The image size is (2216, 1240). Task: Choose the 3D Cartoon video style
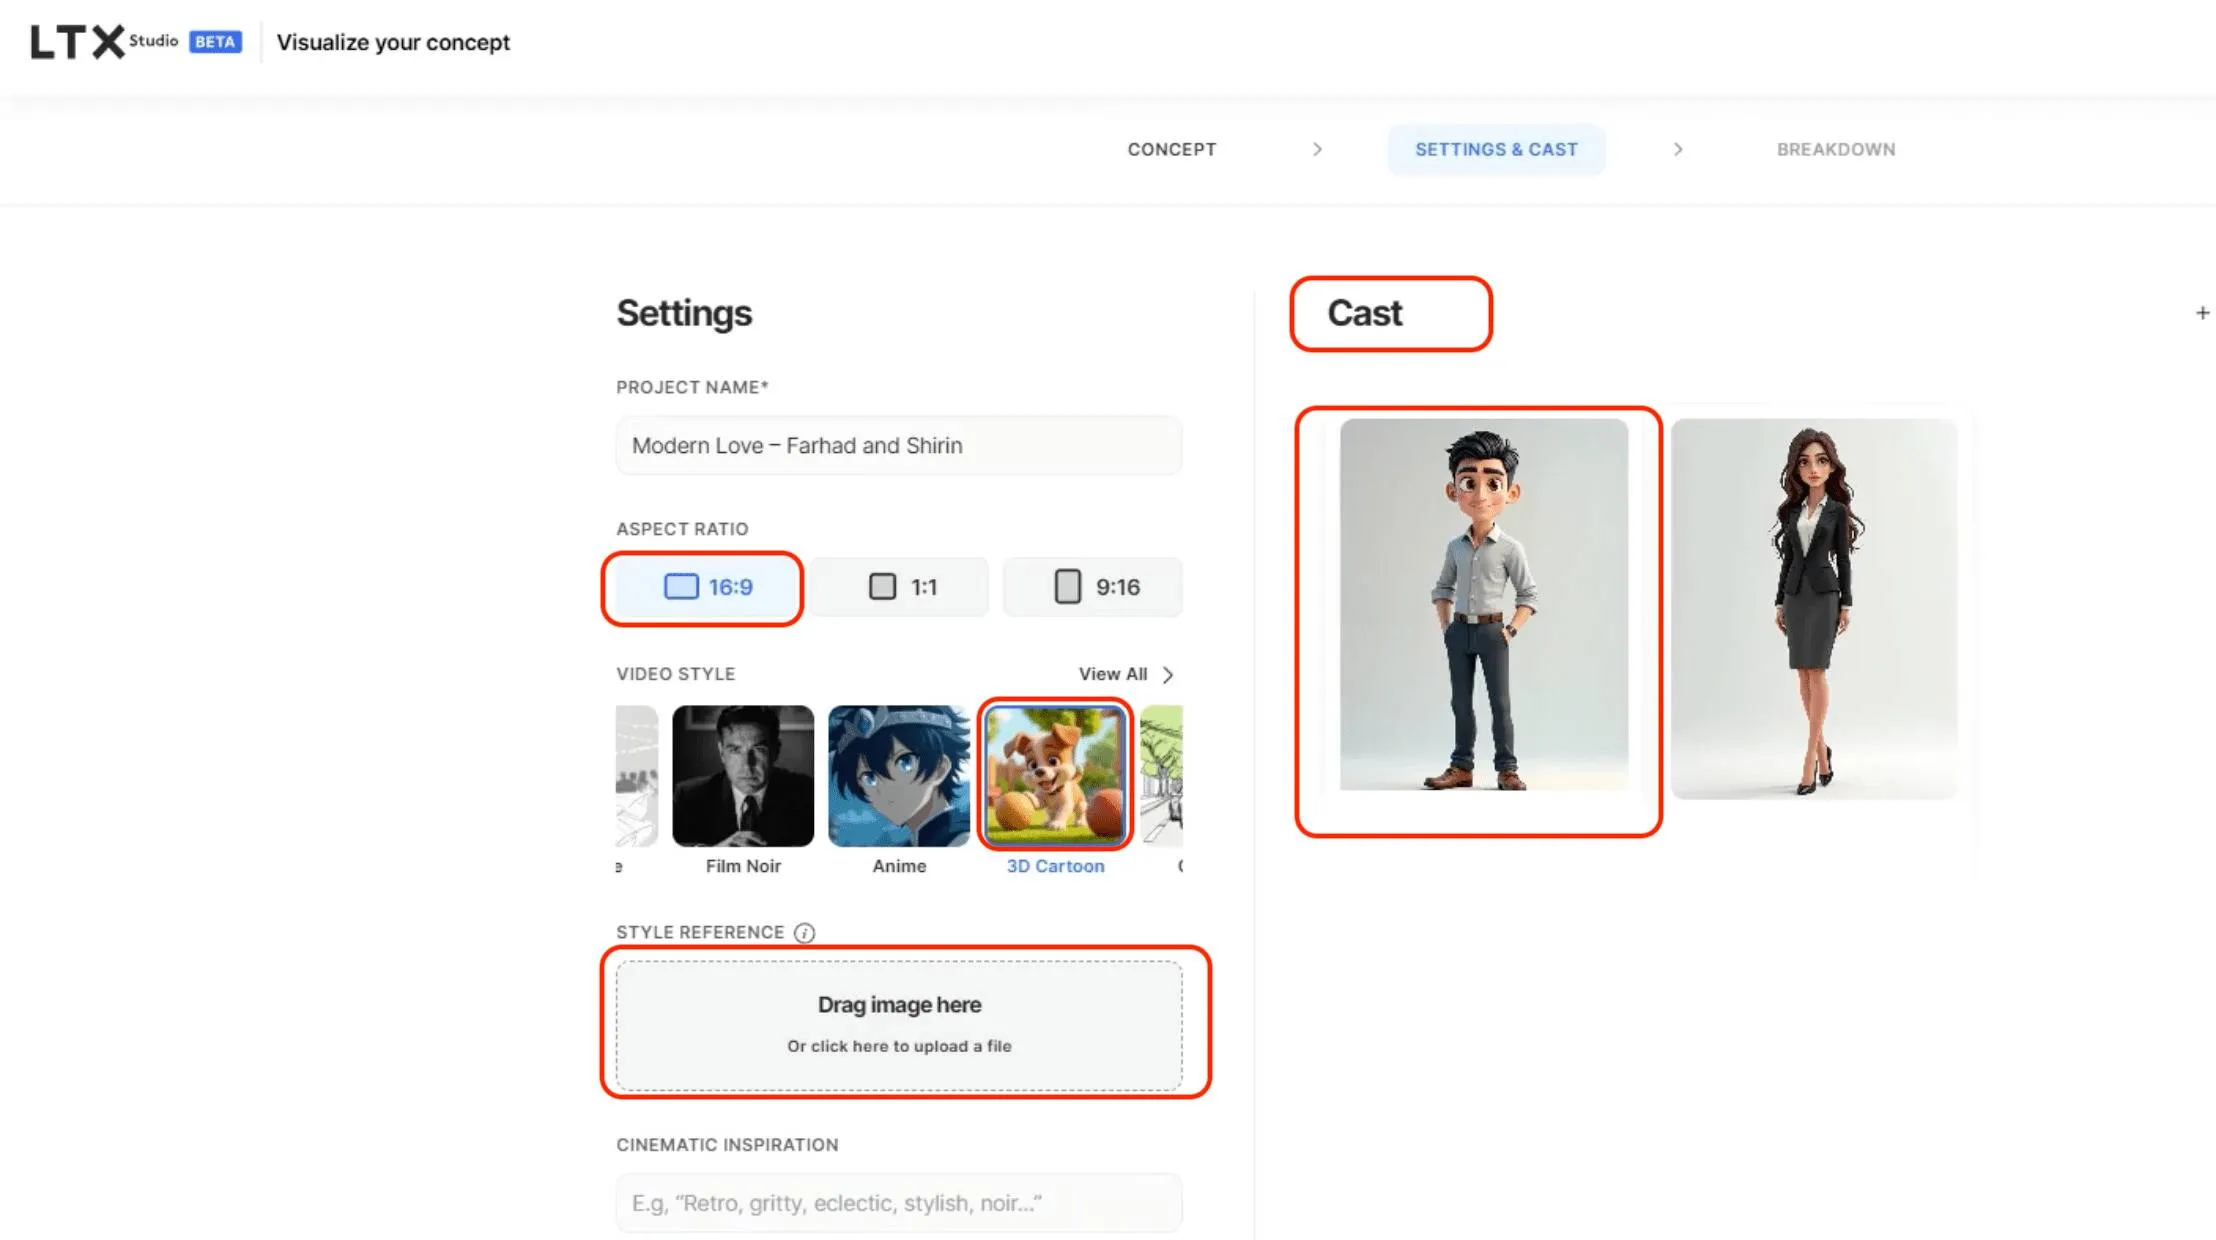1055,776
